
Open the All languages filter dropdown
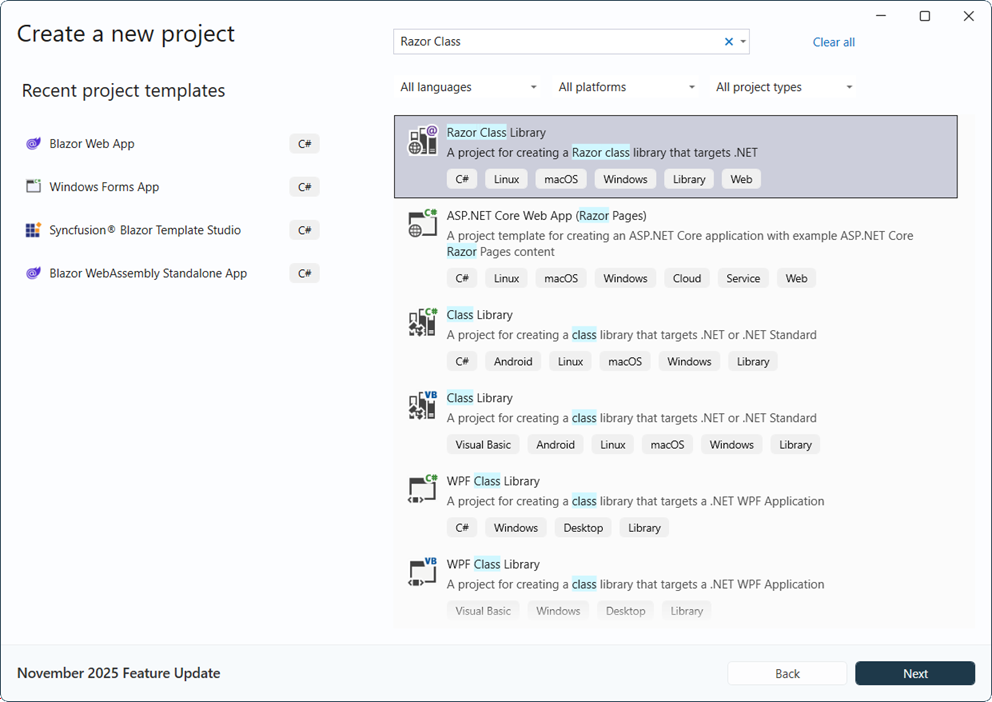(x=468, y=88)
